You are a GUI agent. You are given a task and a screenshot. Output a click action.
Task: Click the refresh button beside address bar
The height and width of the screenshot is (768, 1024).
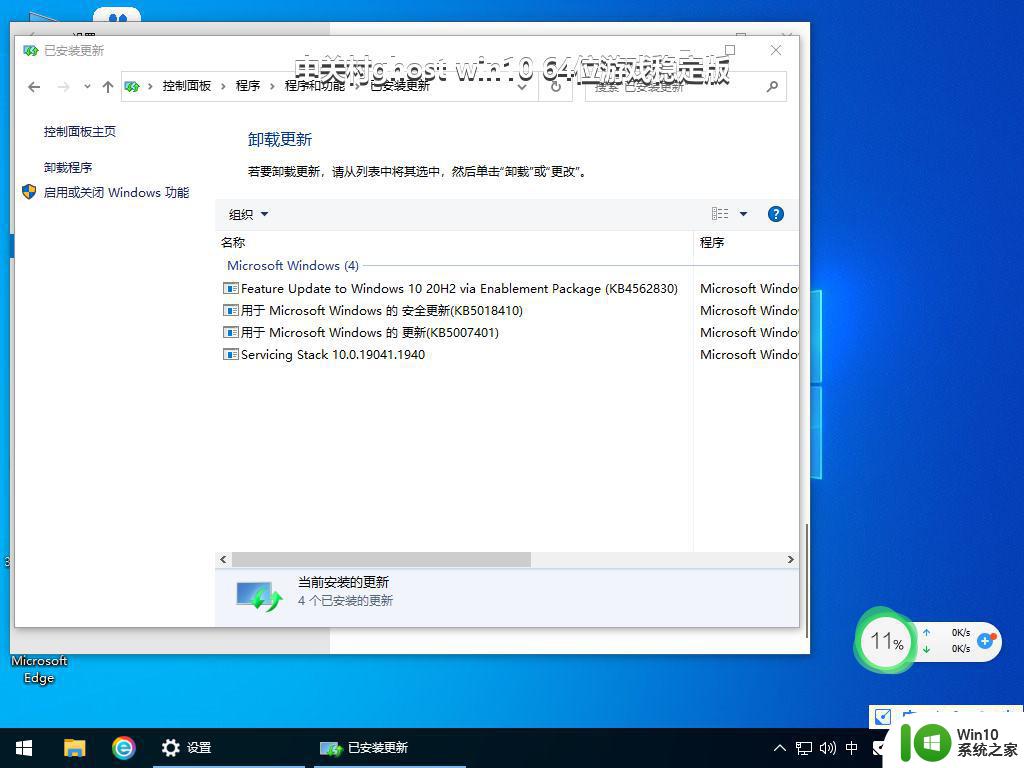[556, 87]
